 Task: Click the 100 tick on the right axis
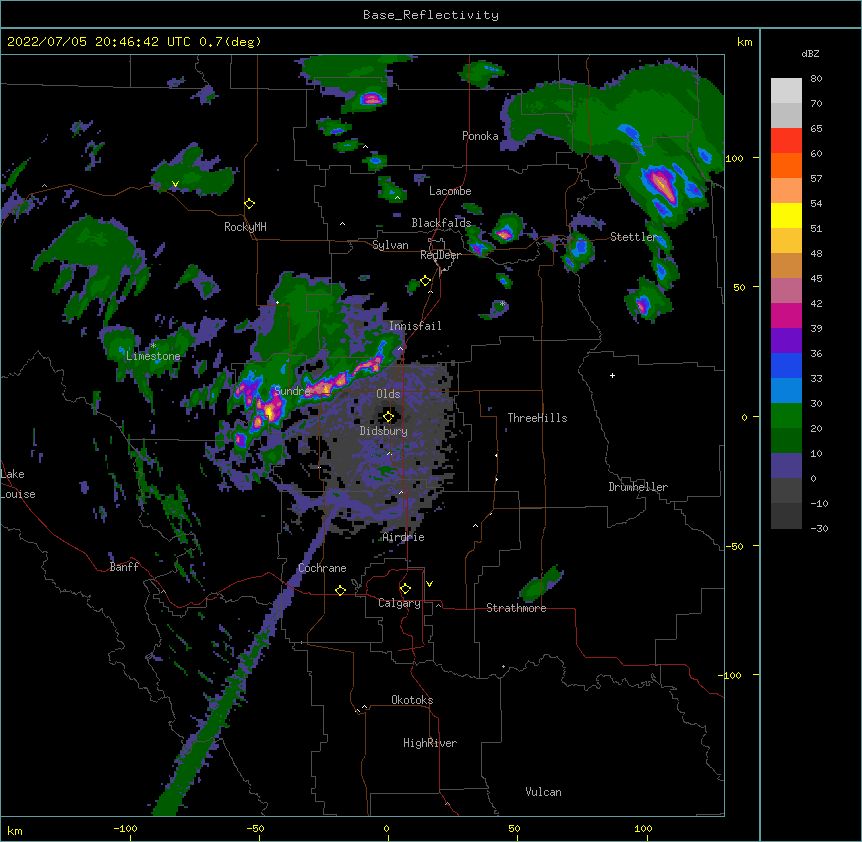click(734, 158)
